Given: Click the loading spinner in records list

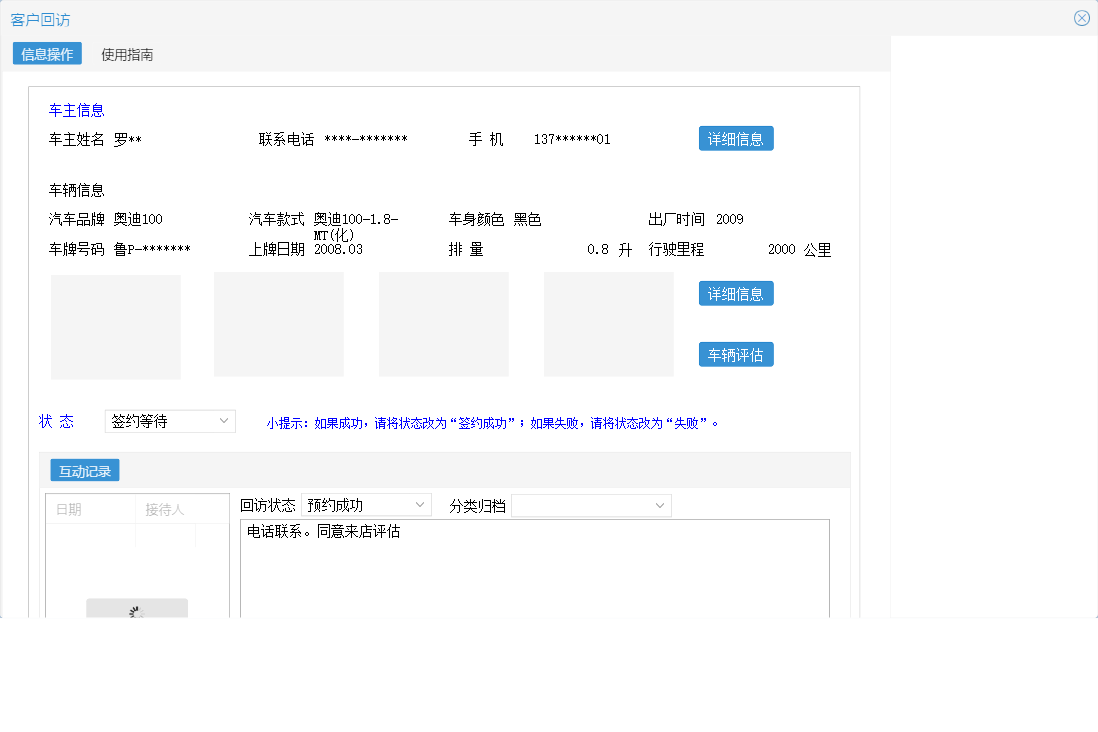Looking at the screenshot, I should 136,609.
